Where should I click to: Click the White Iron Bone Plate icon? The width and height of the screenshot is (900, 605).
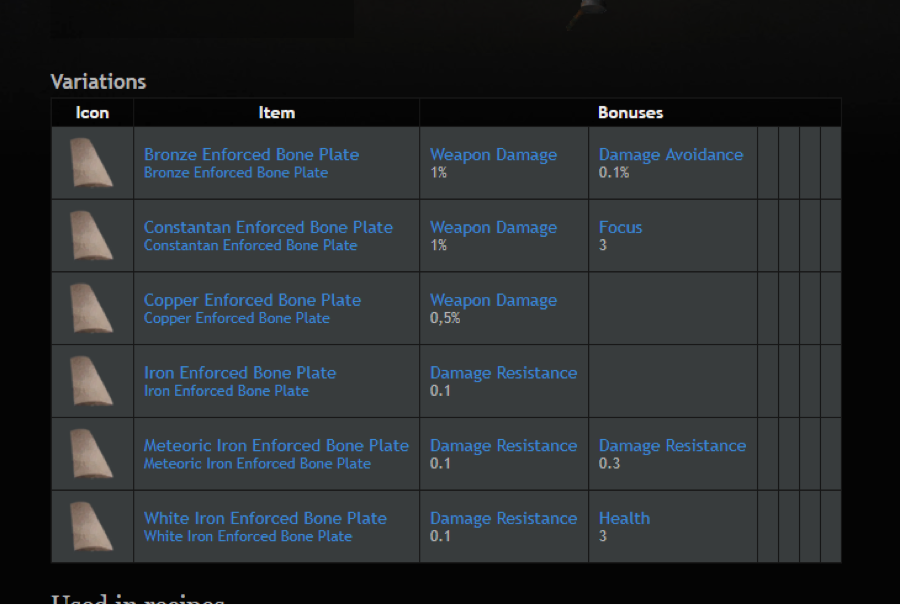[91, 526]
